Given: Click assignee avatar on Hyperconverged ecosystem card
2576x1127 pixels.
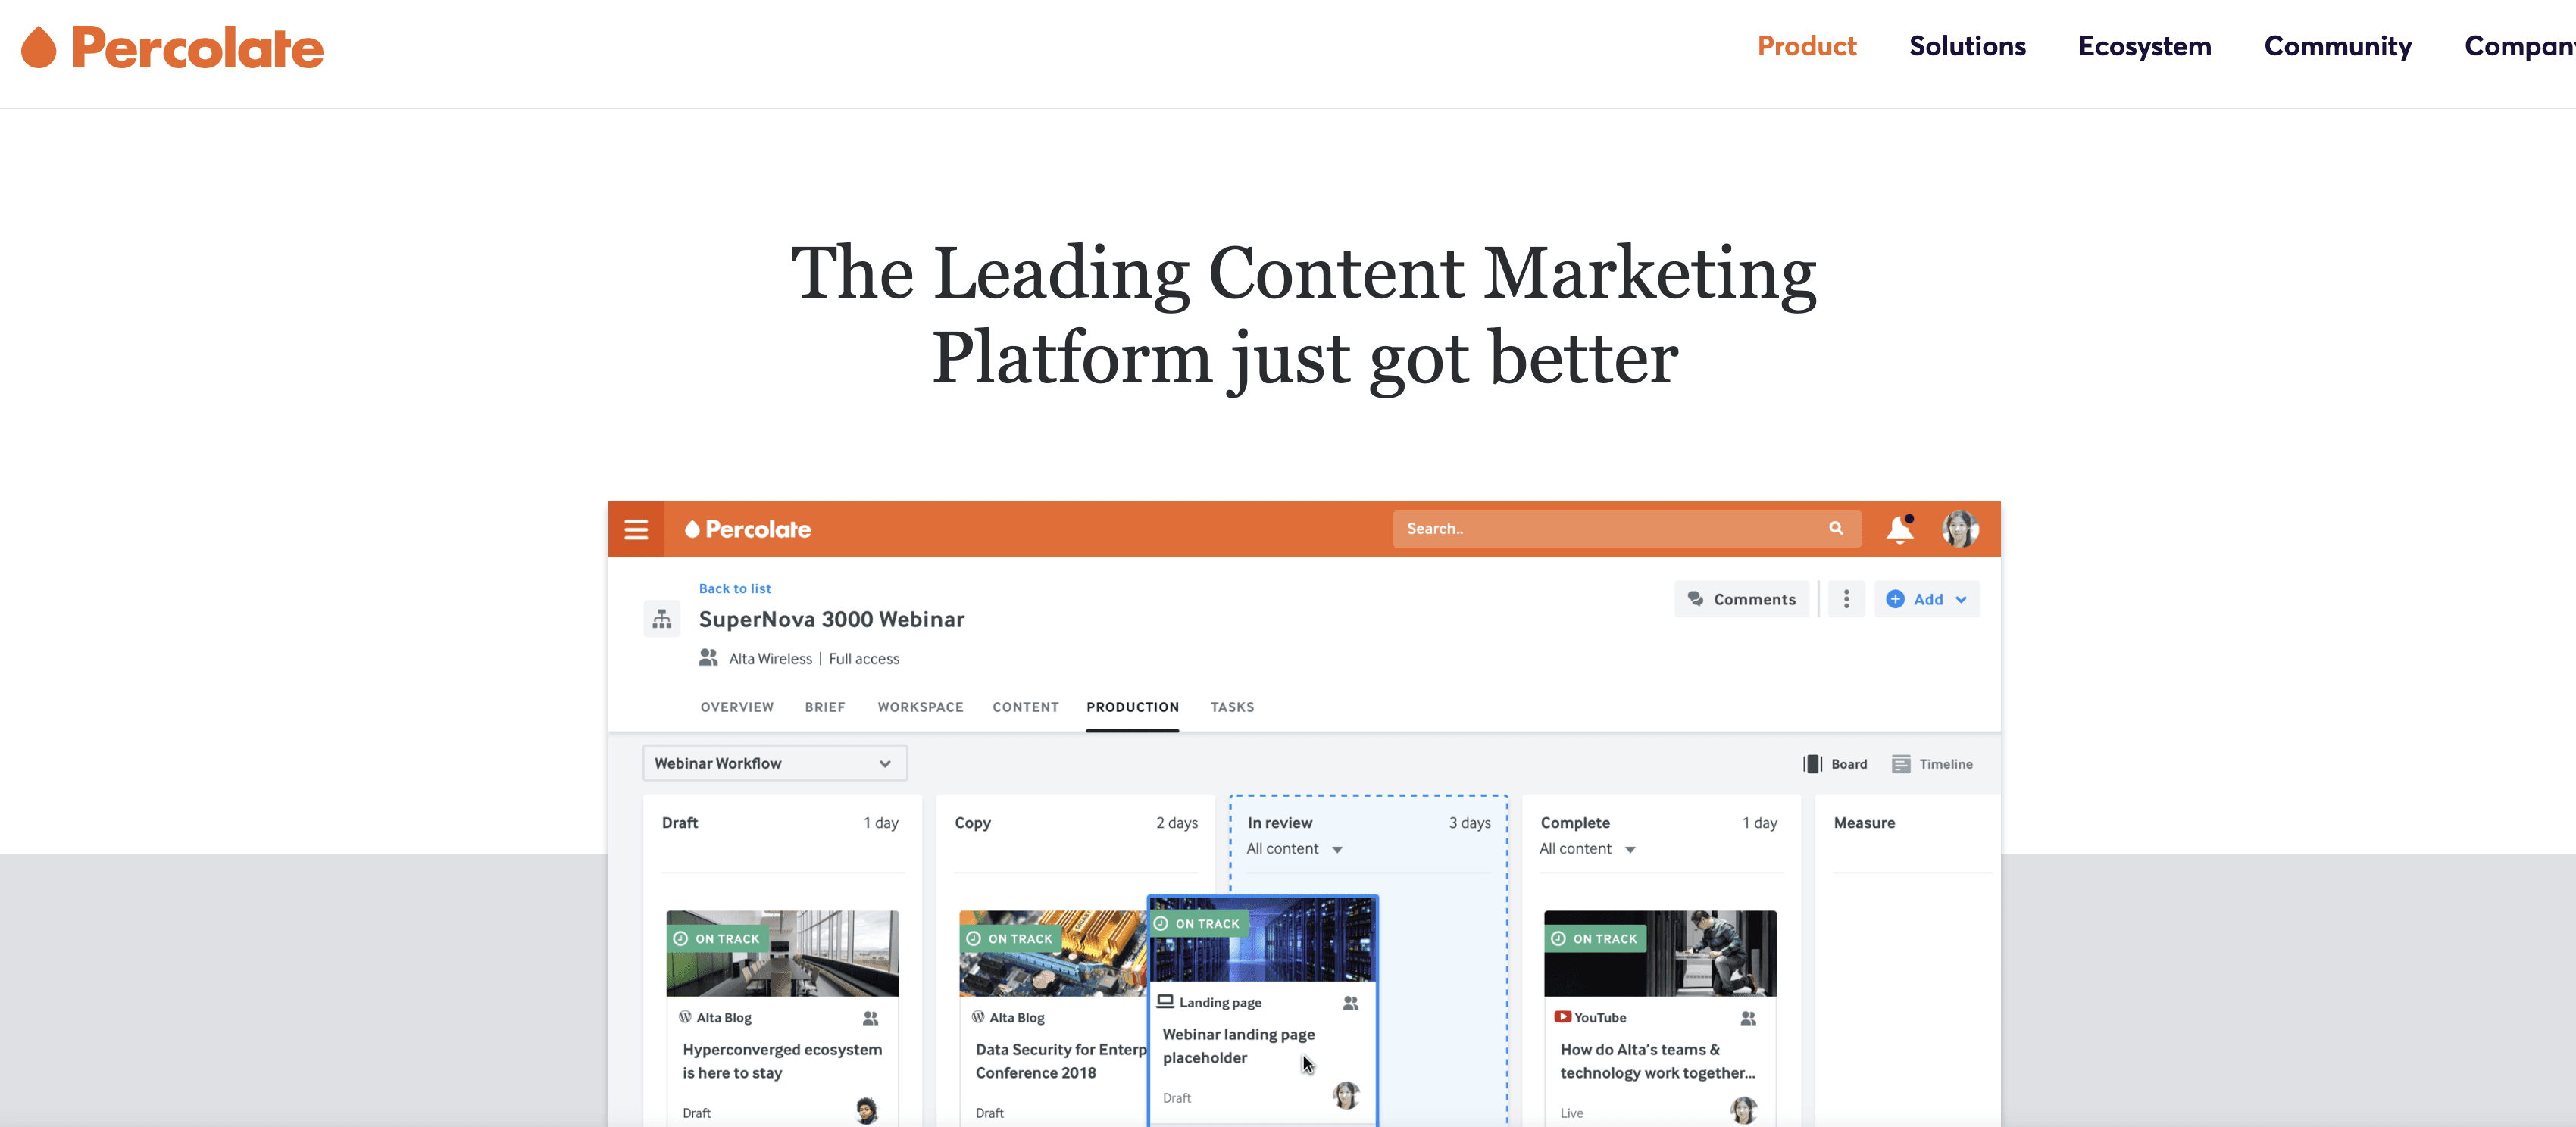Looking at the screenshot, I should pyautogui.click(x=867, y=1110).
